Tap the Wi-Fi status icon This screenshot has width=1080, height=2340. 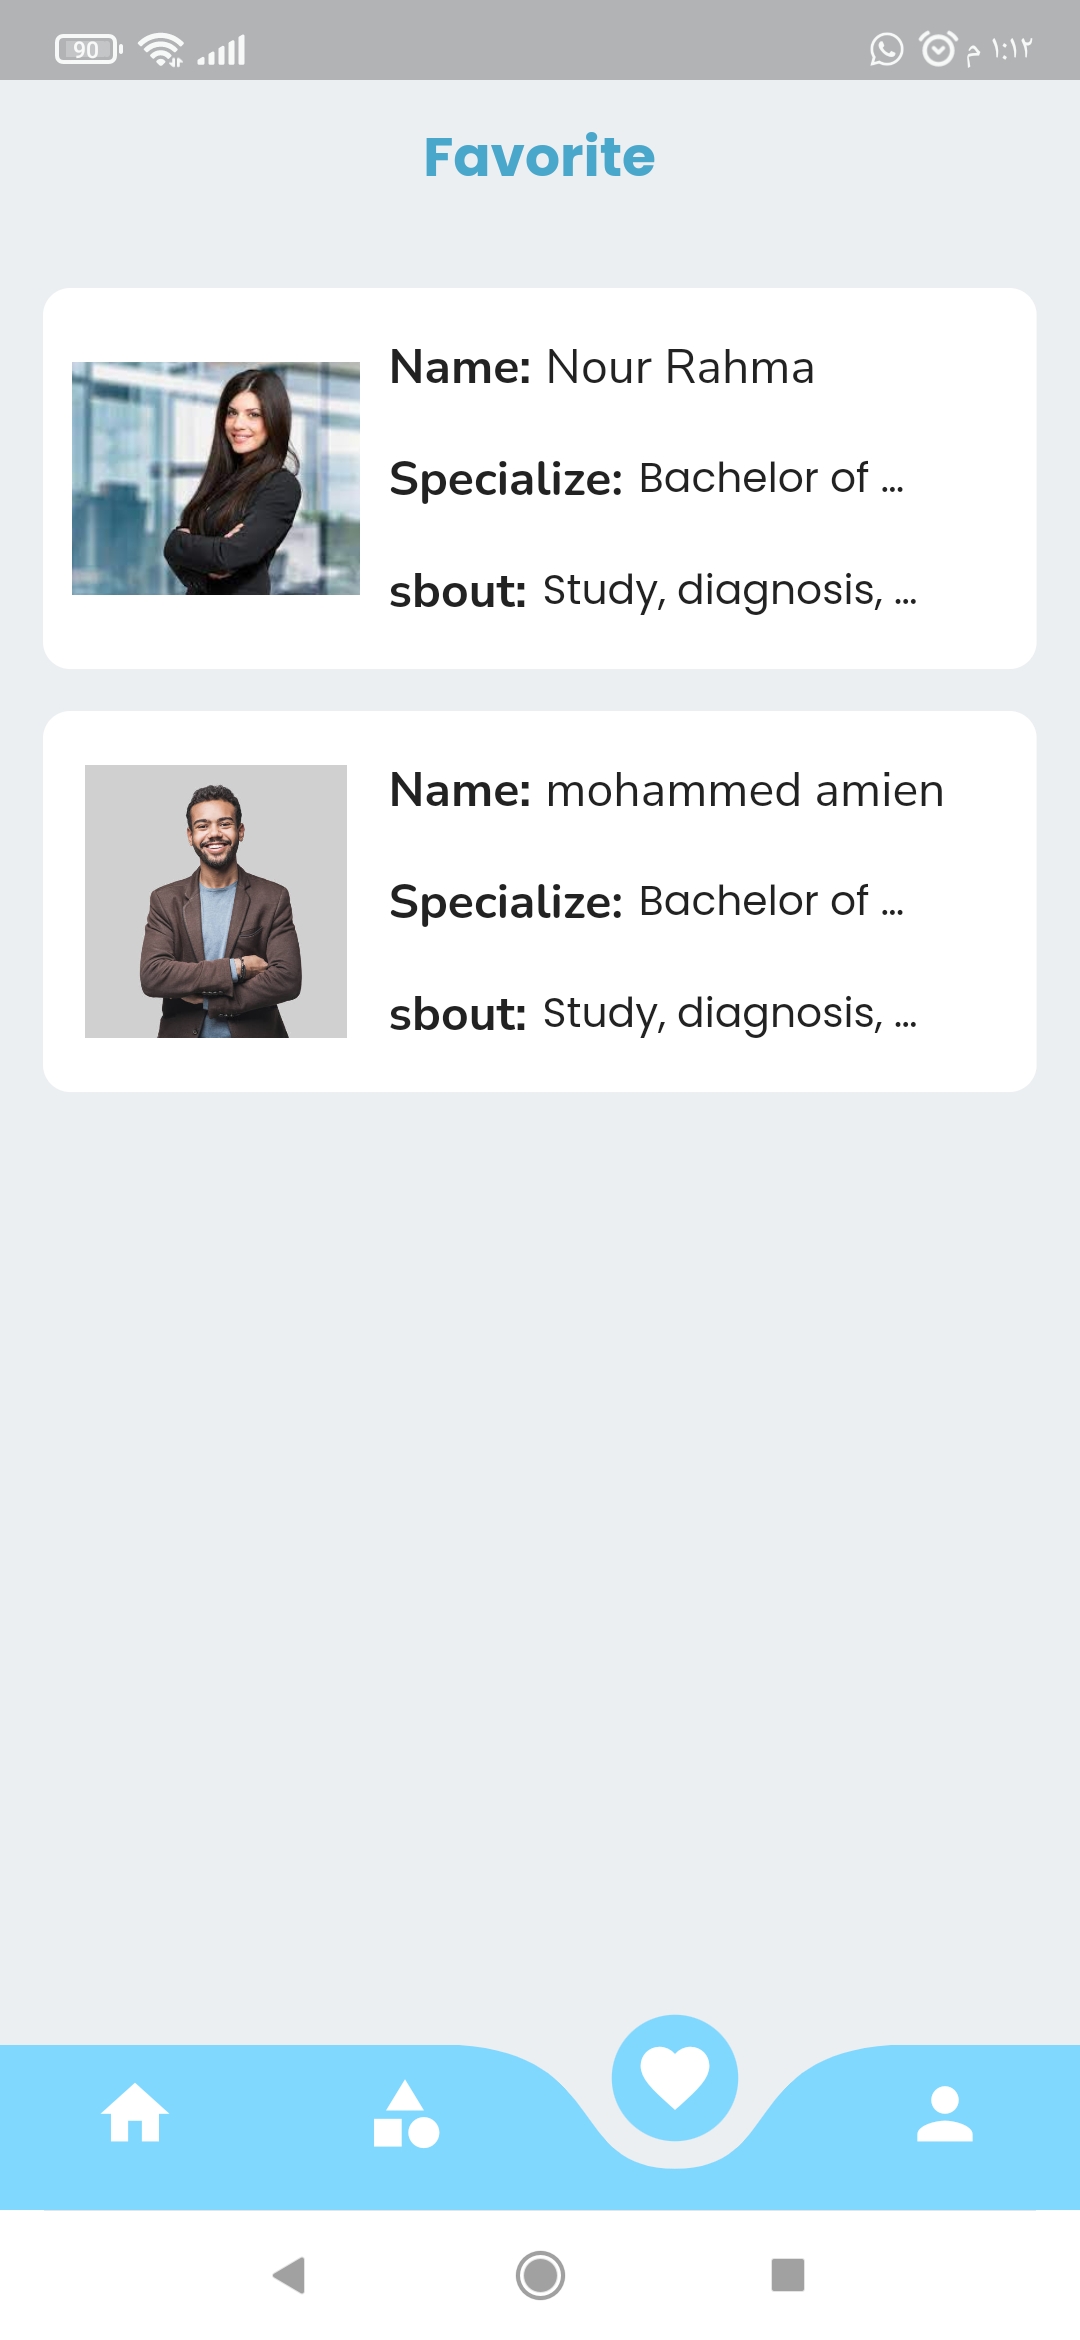pos(160,49)
